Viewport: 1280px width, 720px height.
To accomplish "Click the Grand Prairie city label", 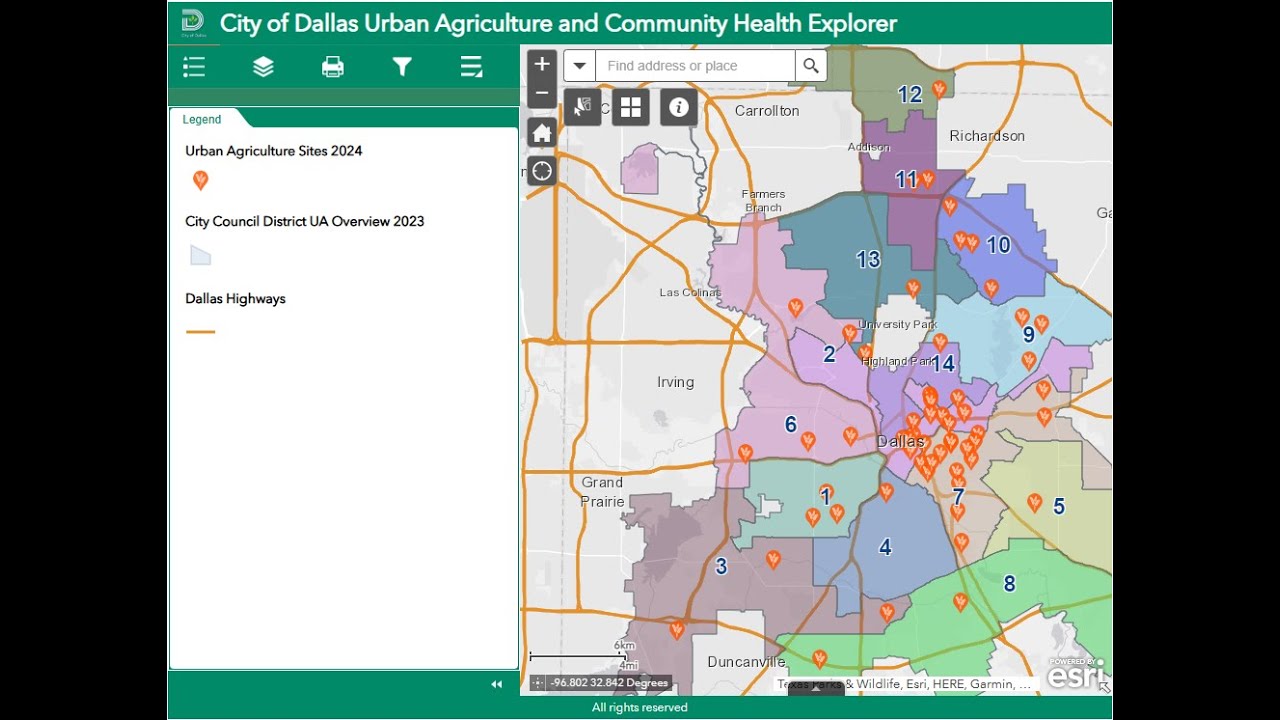I will [602, 492].
